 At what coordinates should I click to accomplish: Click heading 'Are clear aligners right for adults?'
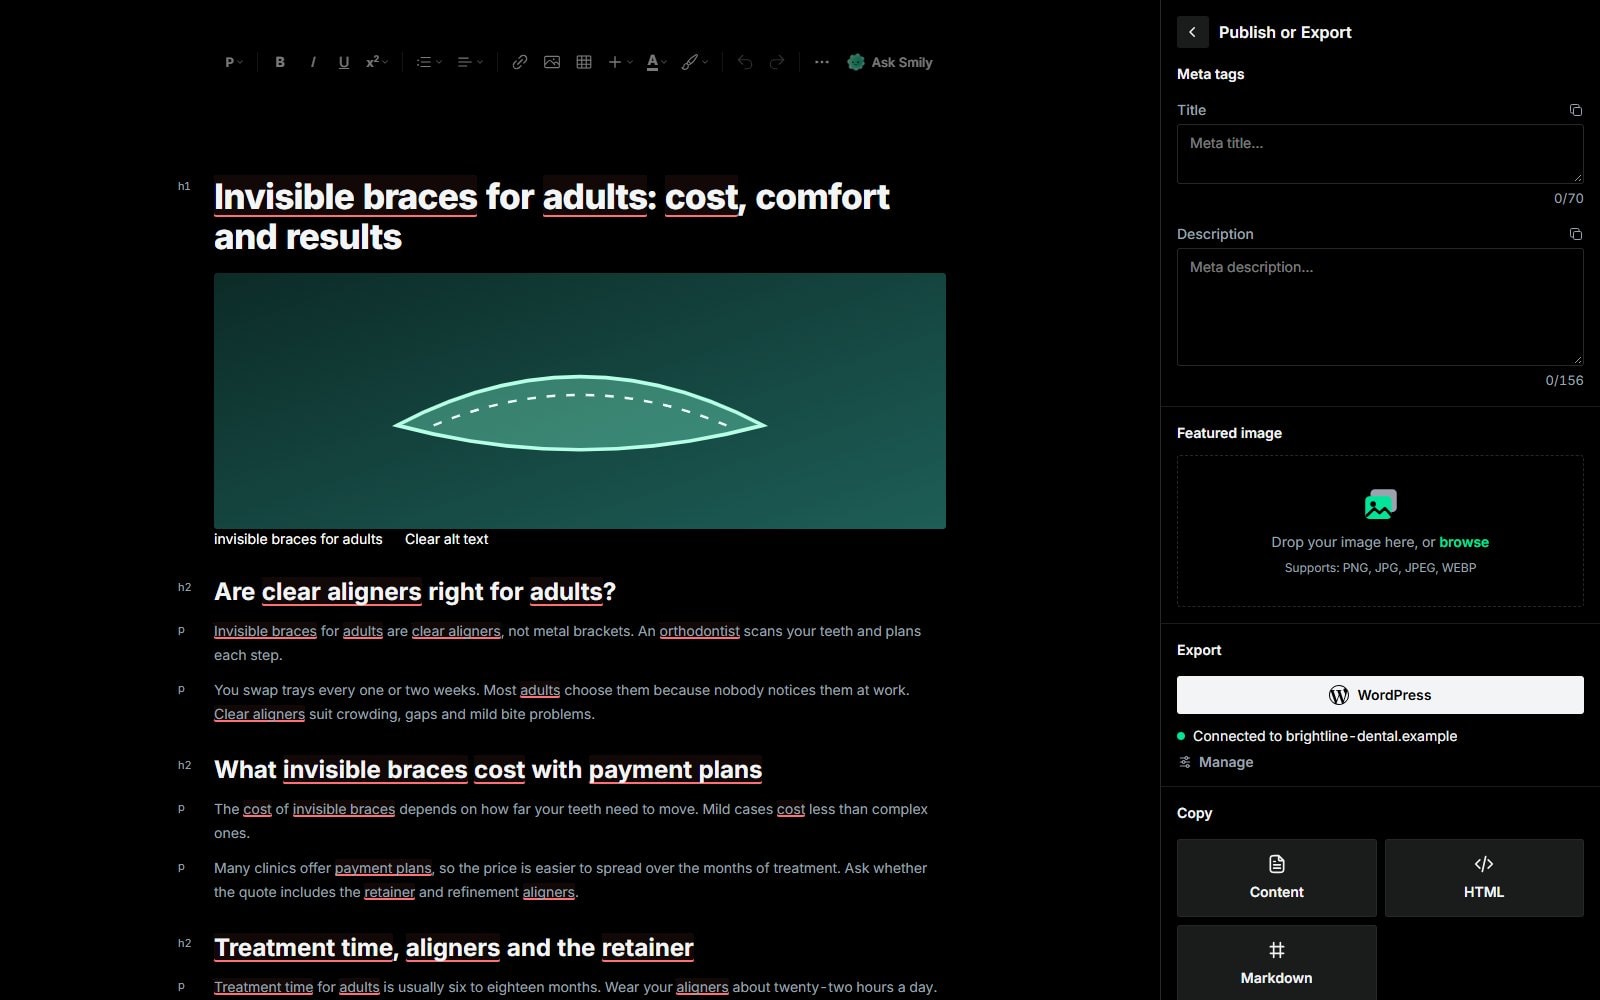click(x=415, y=592)
